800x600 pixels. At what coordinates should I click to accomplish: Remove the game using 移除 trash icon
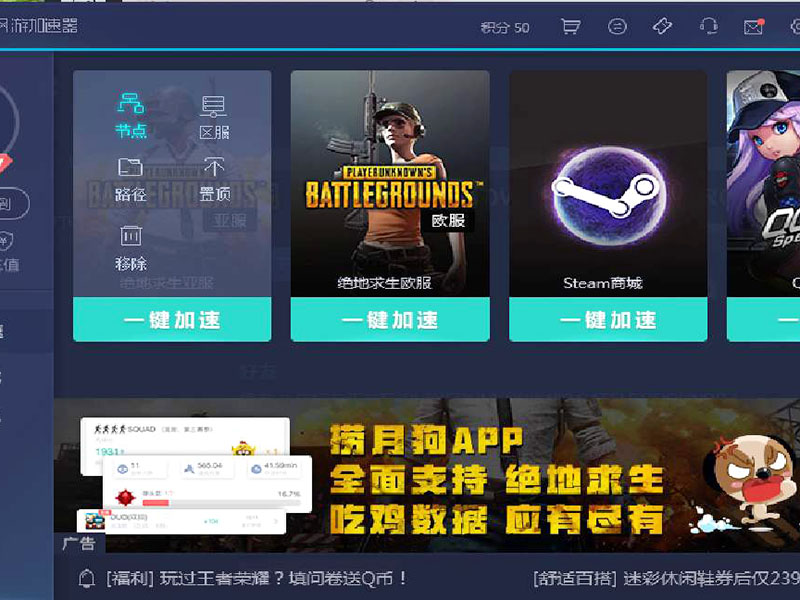click(131, 247)
